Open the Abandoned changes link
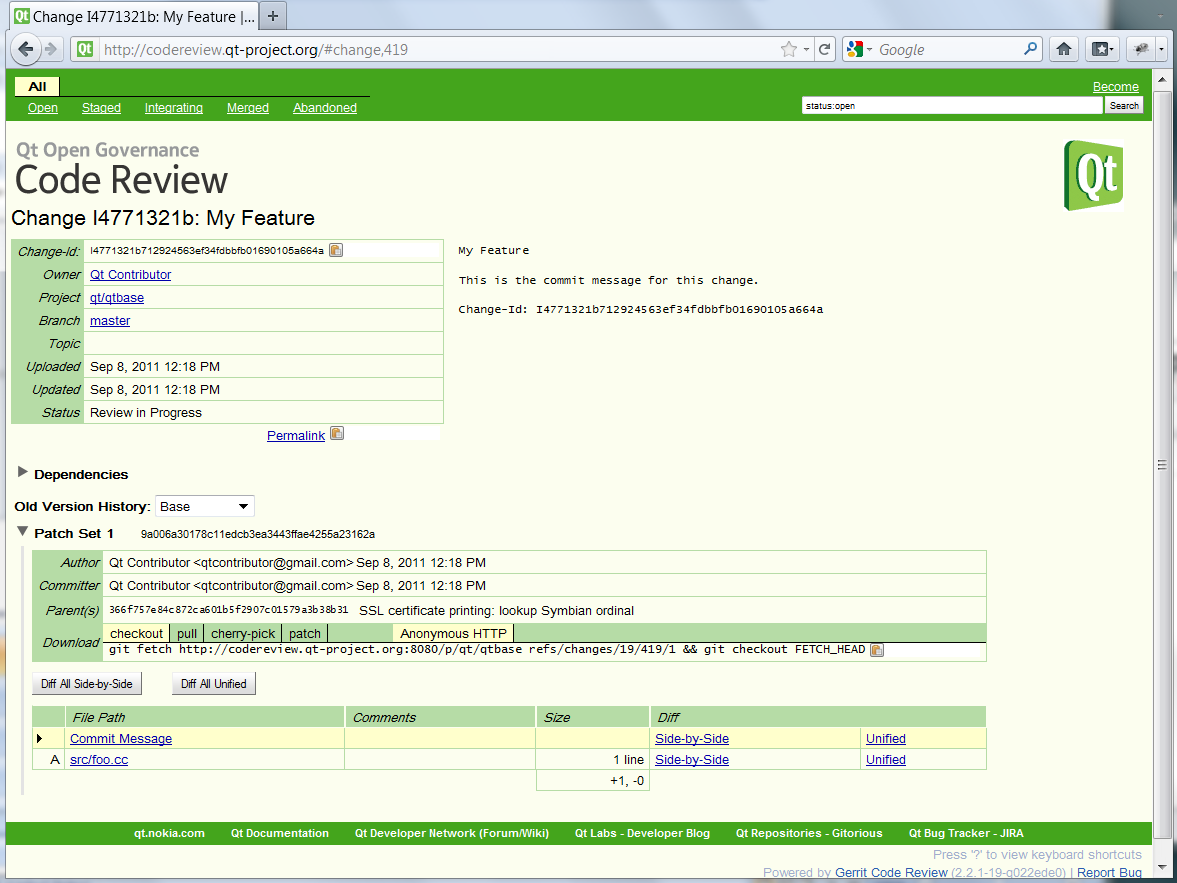The image size is (1177, 883). tap(325, 107)
